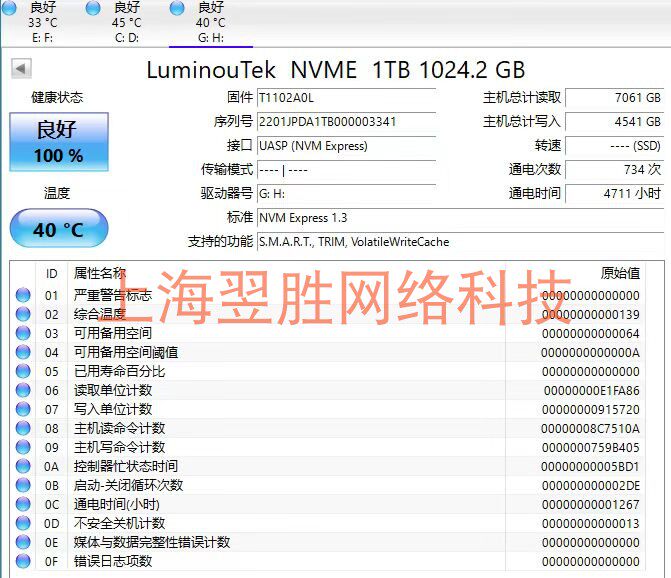Select the 已用寿命百分比 attribute row
Image resolution: width=671 pixels, height=578 pixels.
(x=328, y=371)
